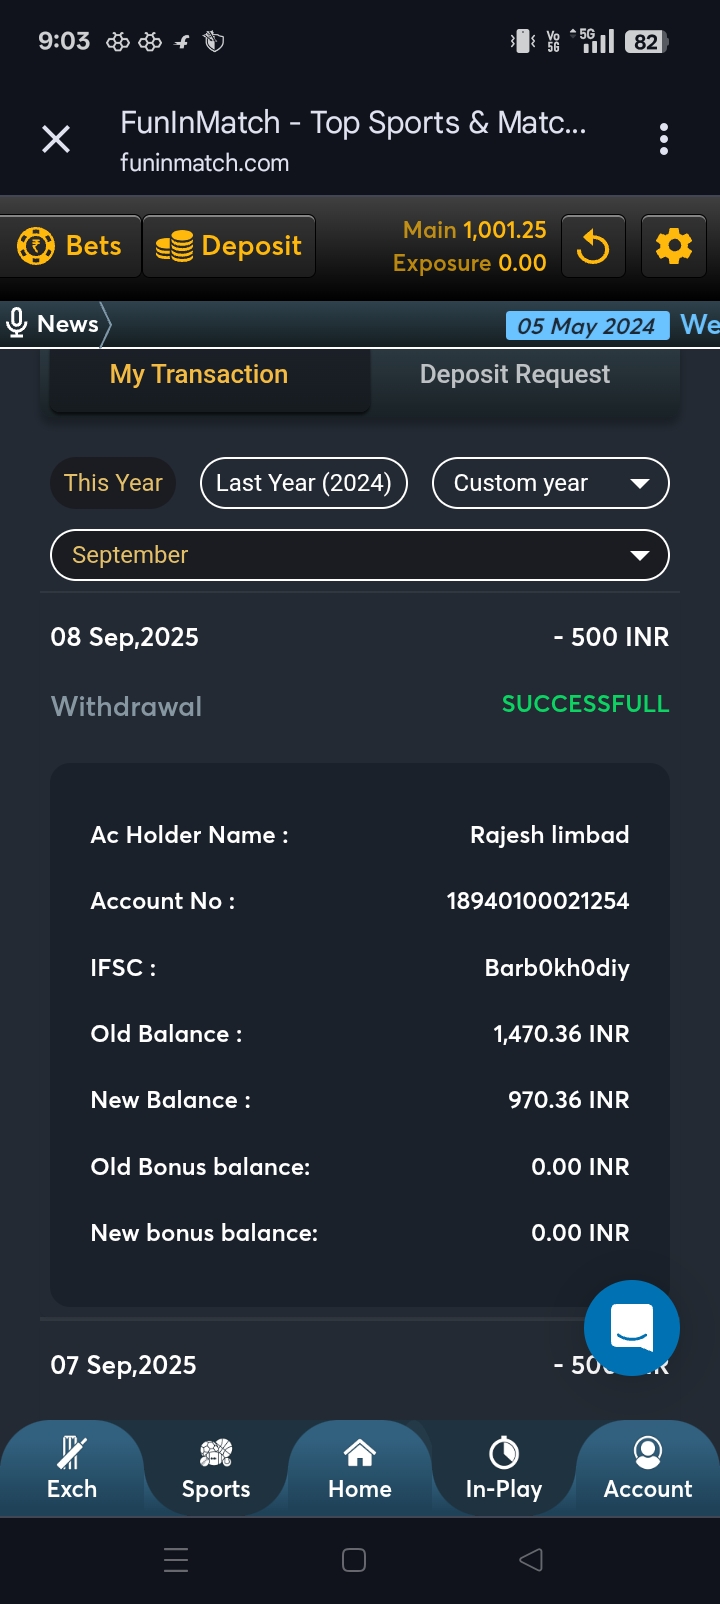Screen dimensions: 720x1604
Task: Switch to My Transaction tab
Action: (x=199, y=375)
